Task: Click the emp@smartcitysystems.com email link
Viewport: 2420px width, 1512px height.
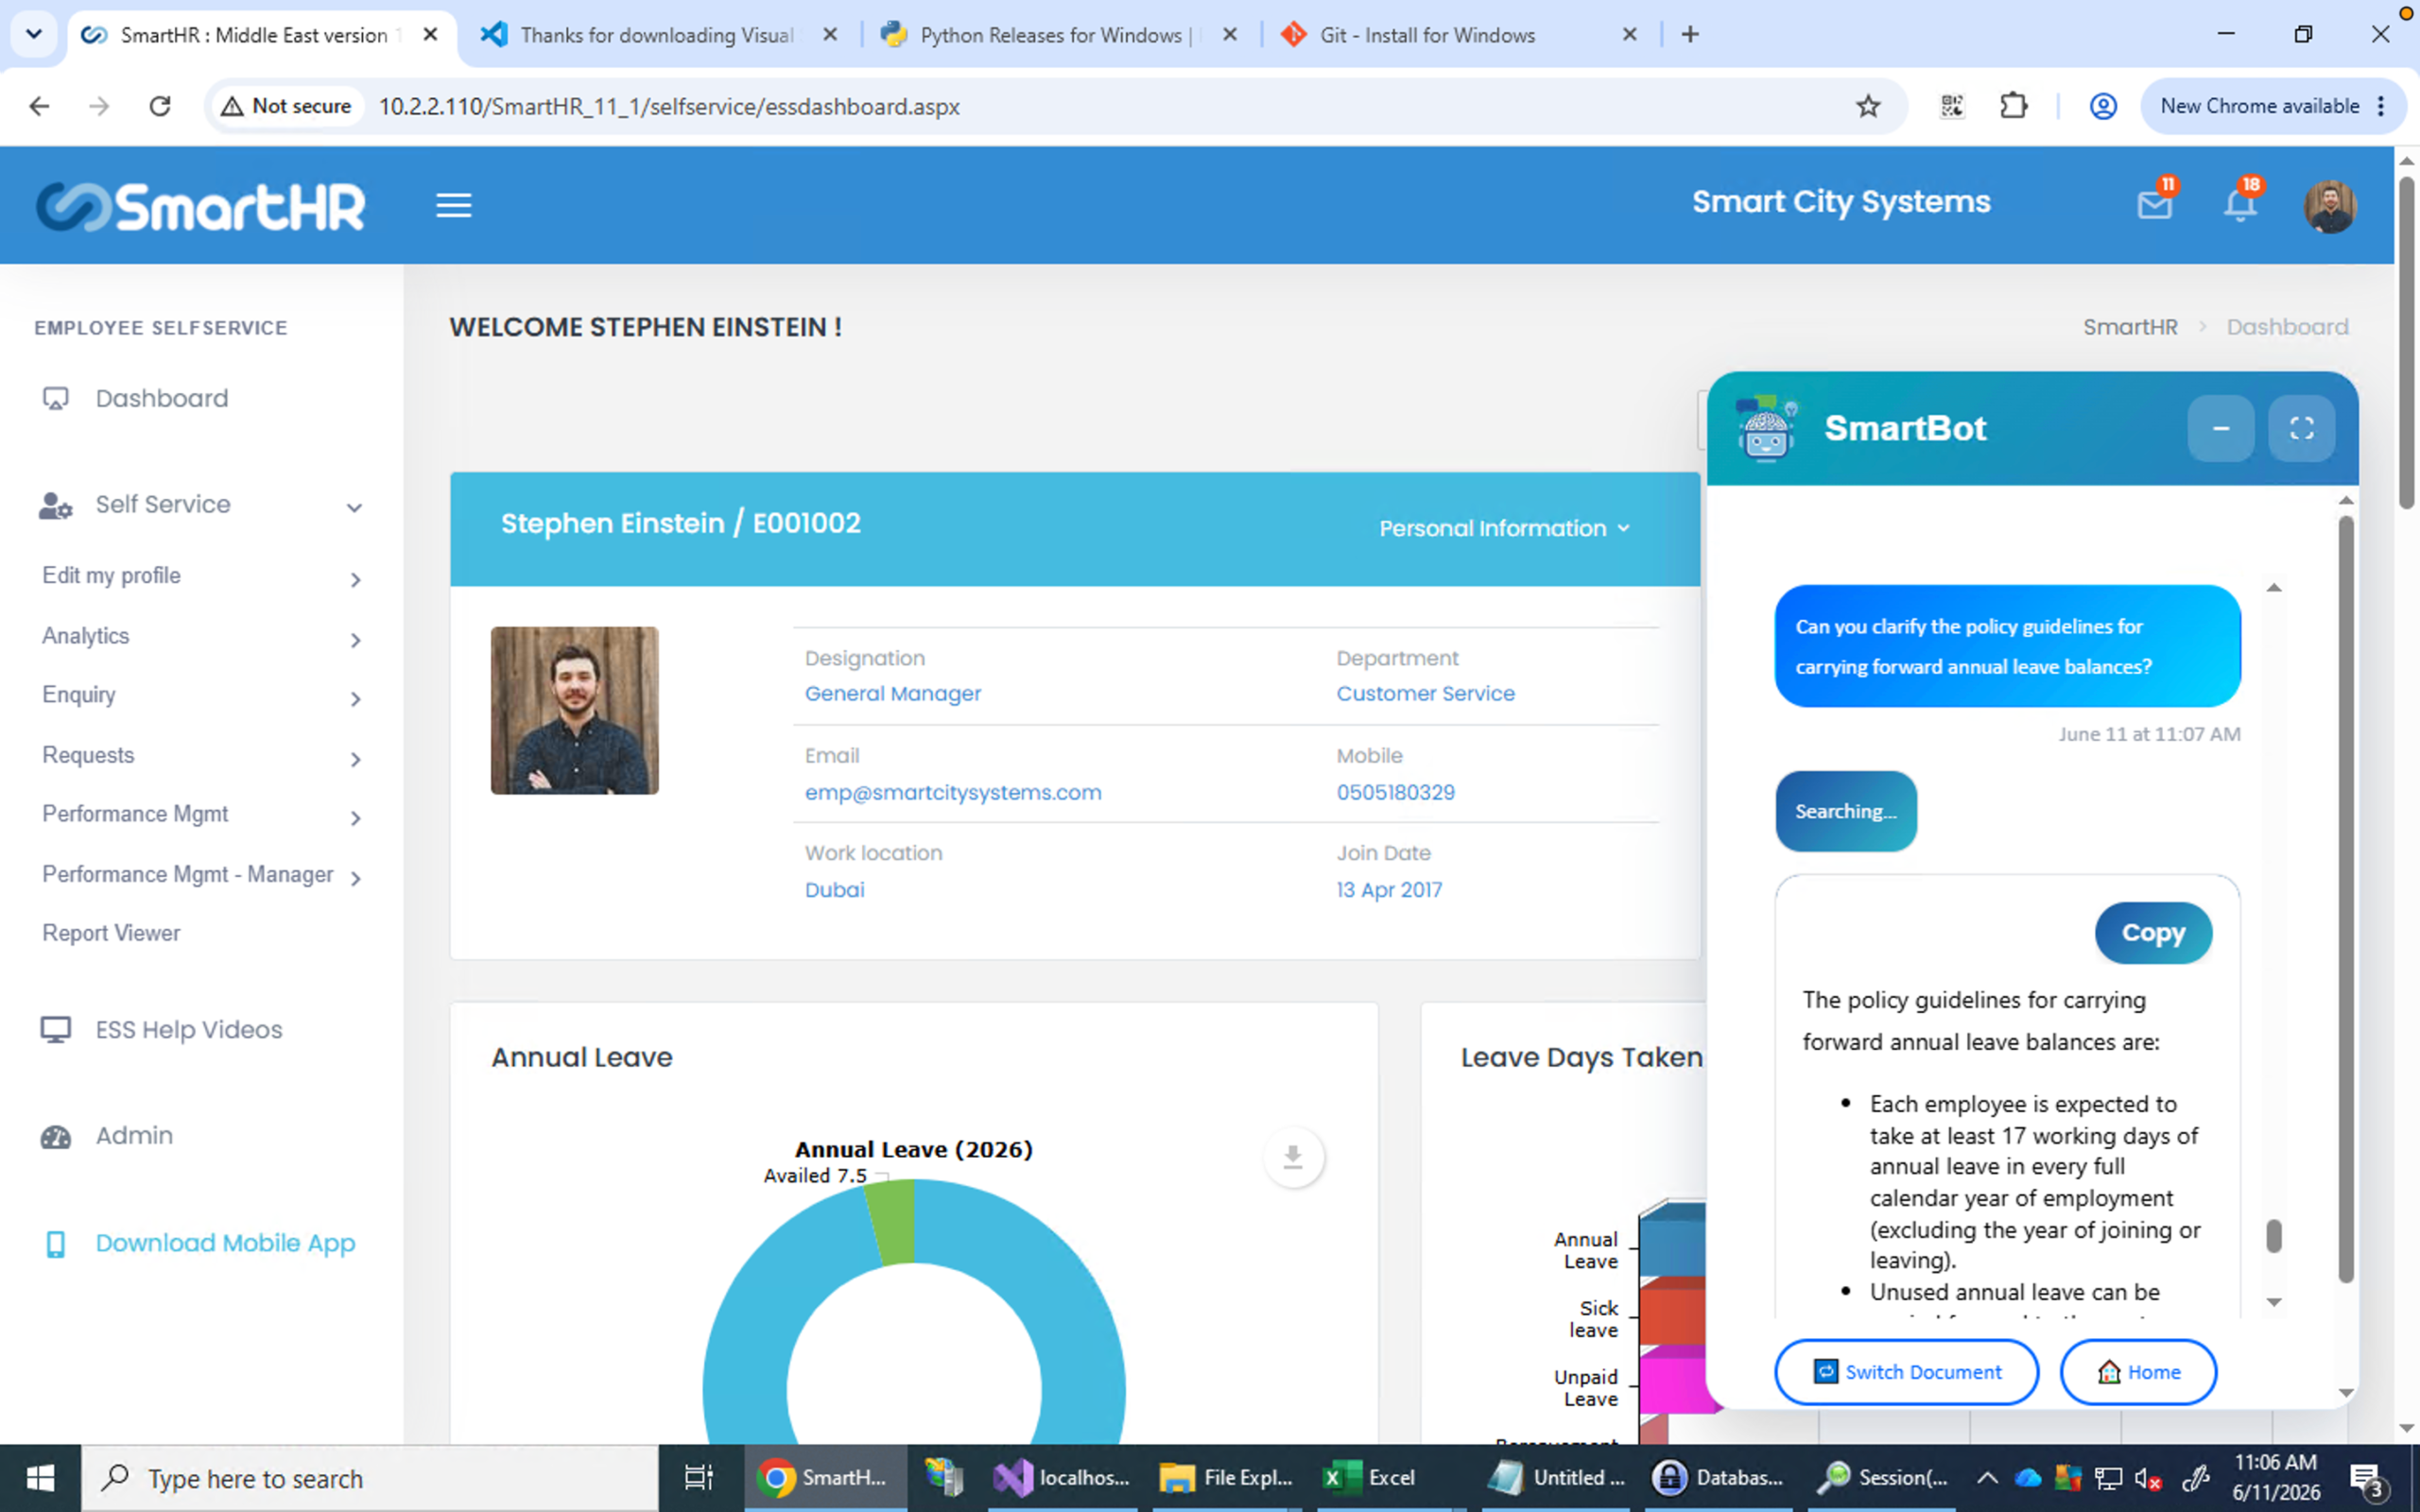Action: 953,792
